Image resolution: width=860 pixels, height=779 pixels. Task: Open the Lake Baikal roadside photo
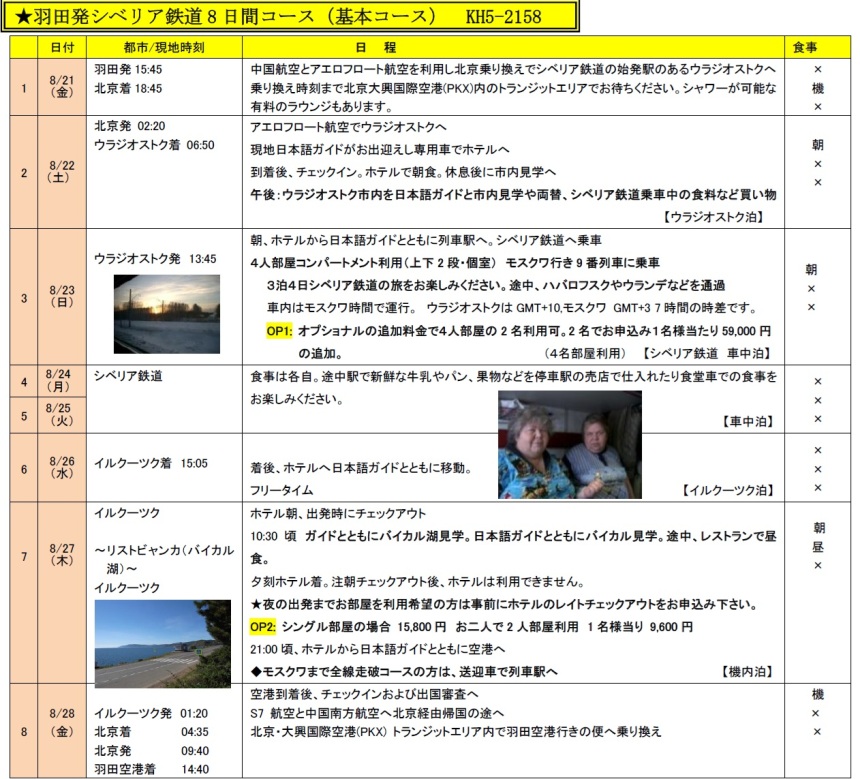163,643
